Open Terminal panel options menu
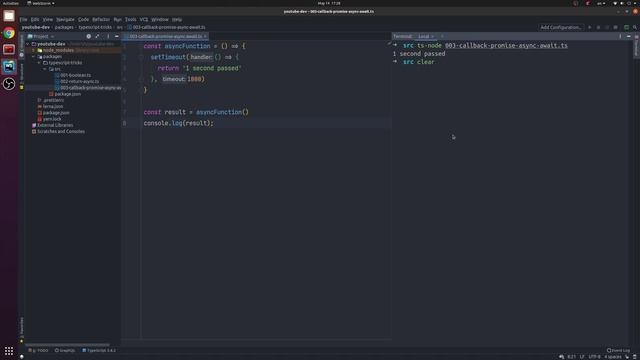640x360 pixels. pos(620,36)
